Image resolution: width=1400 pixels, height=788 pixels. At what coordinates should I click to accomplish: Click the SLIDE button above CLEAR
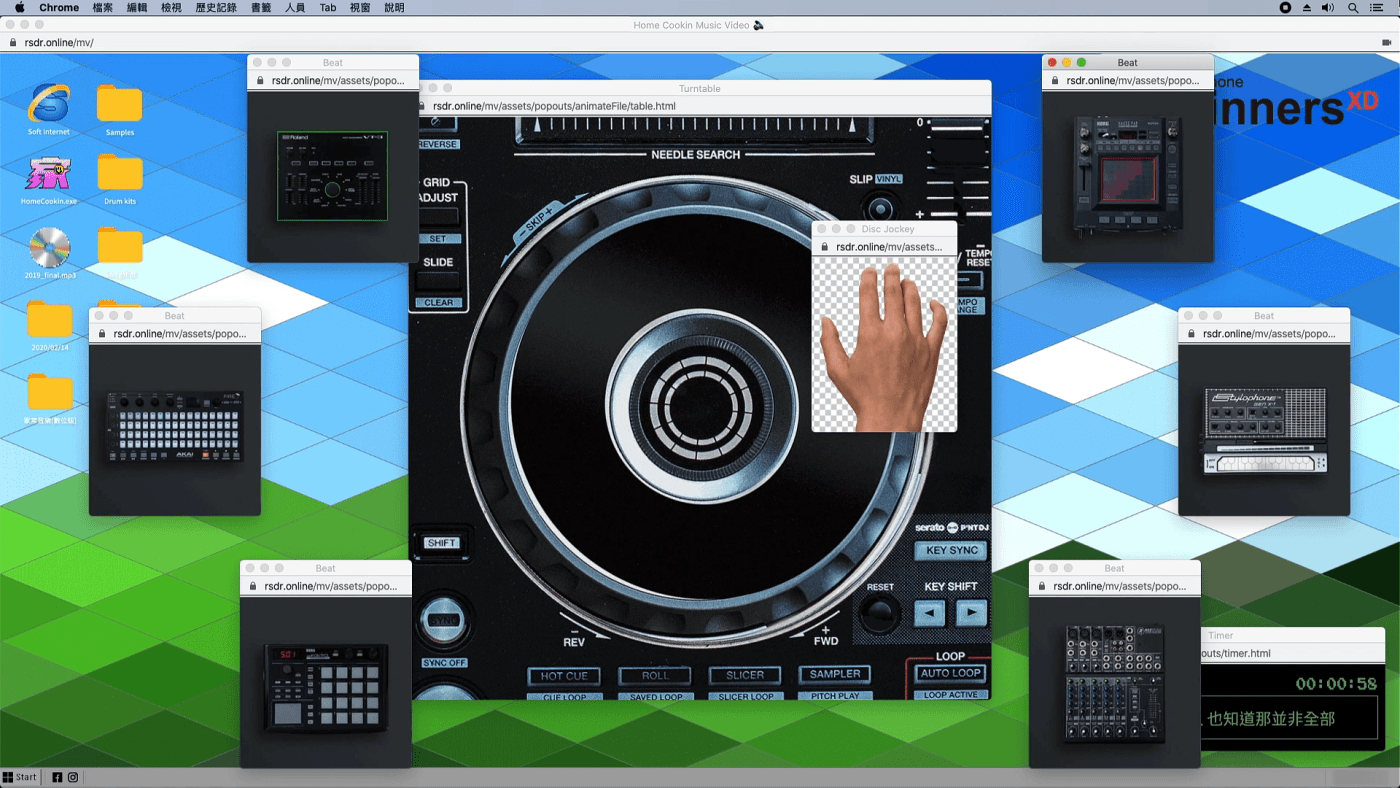pyautogui.click(x=438, y=281)
